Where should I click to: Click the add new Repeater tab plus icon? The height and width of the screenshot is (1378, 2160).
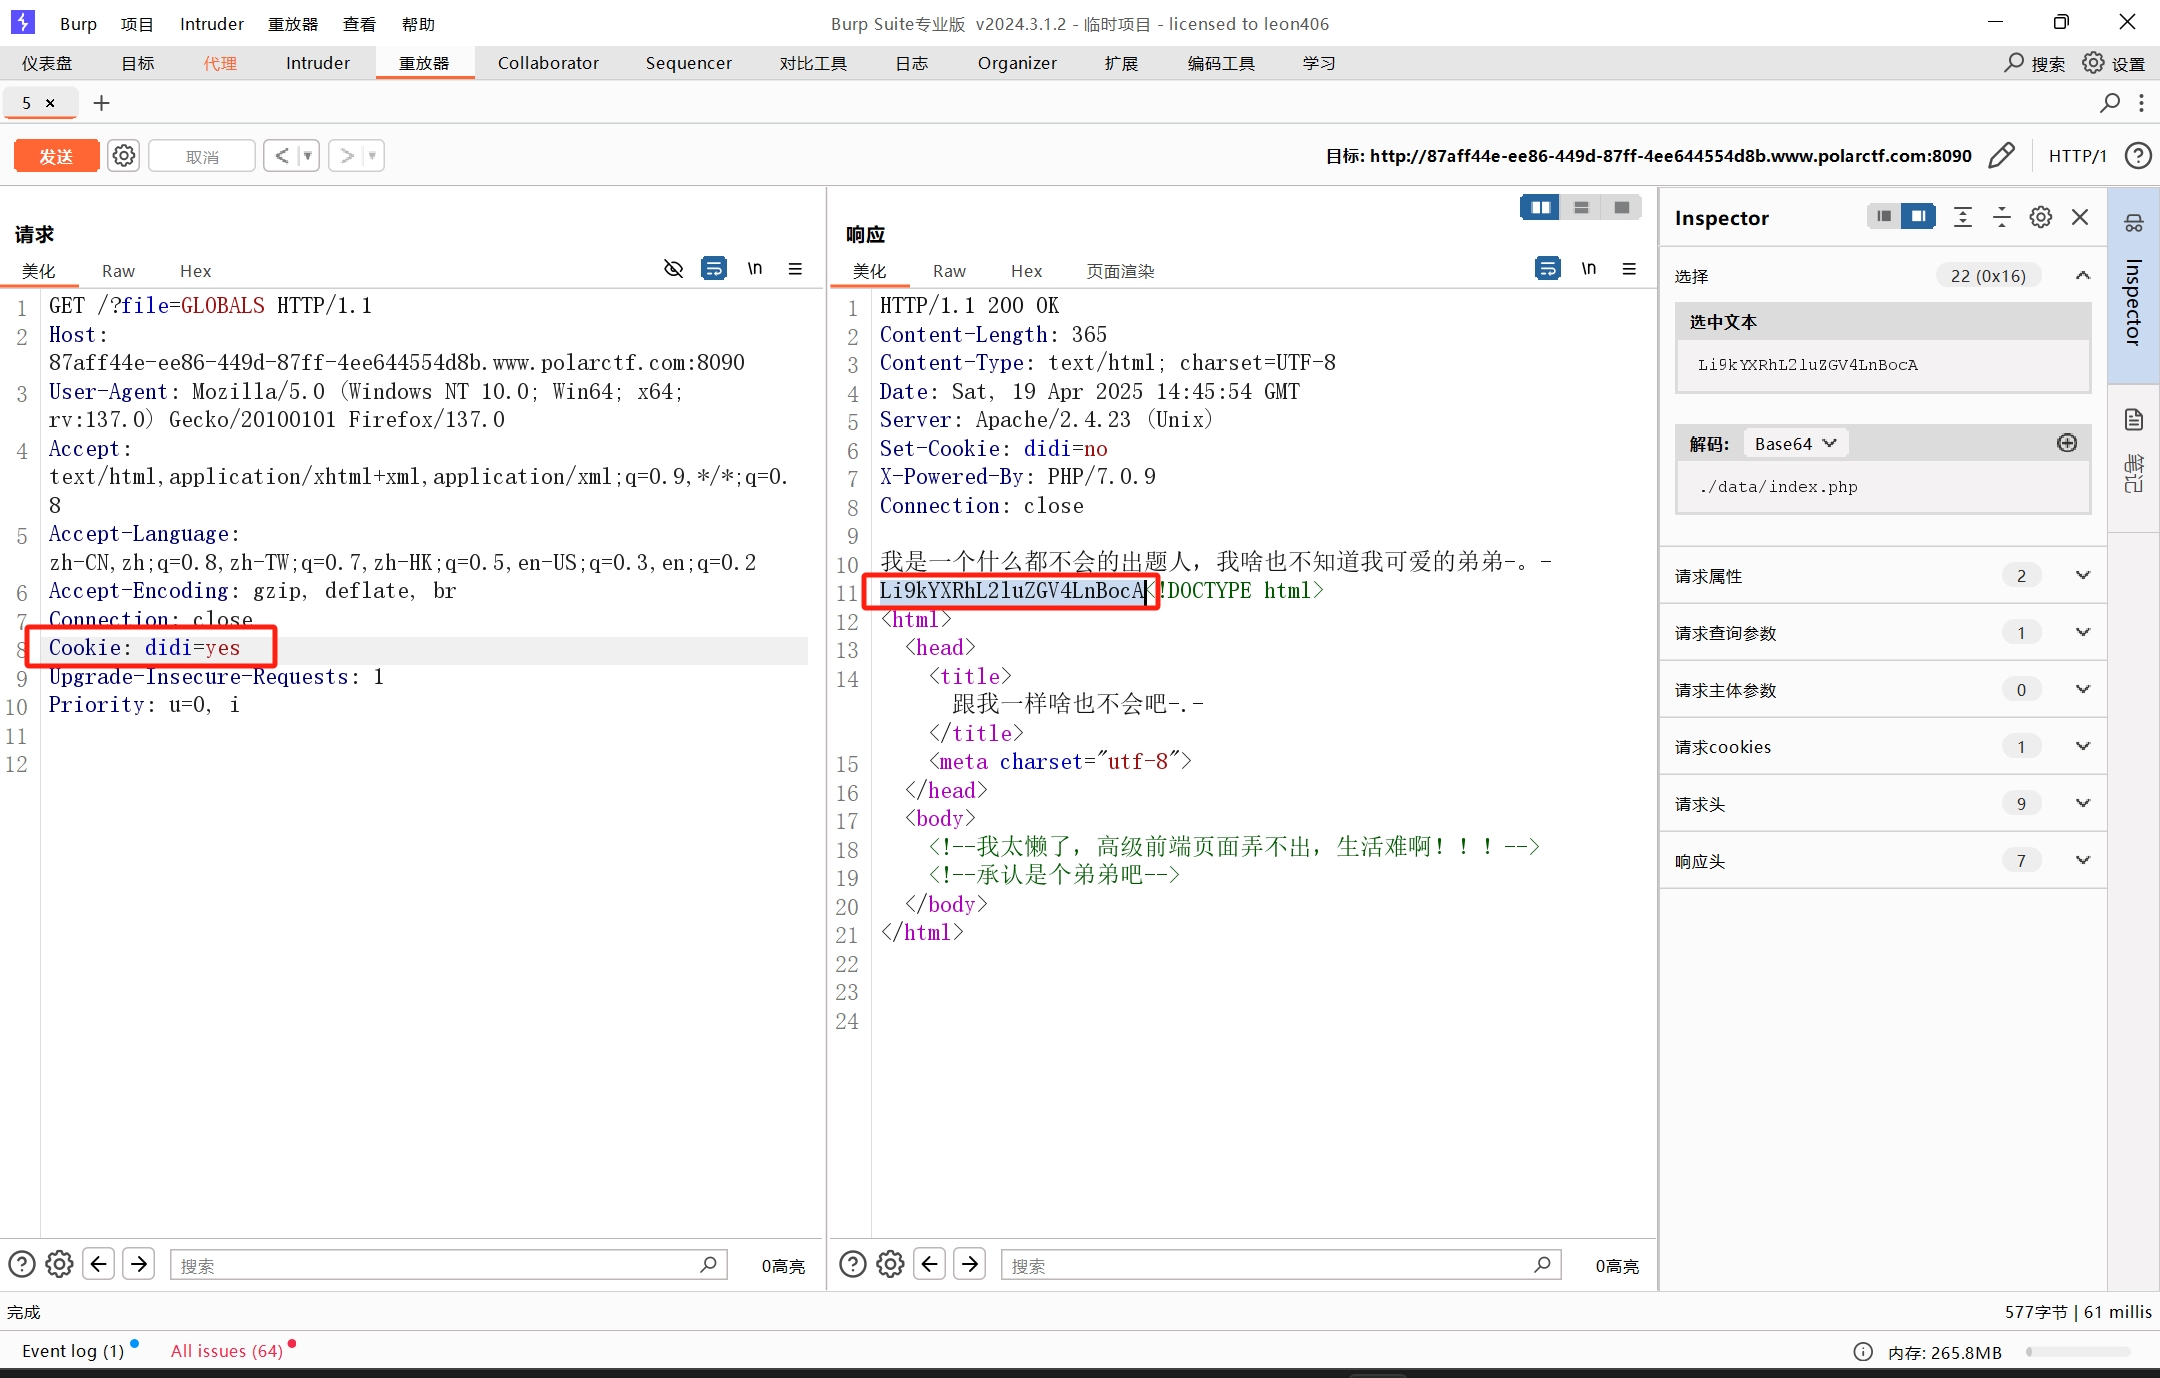[101, 103]
